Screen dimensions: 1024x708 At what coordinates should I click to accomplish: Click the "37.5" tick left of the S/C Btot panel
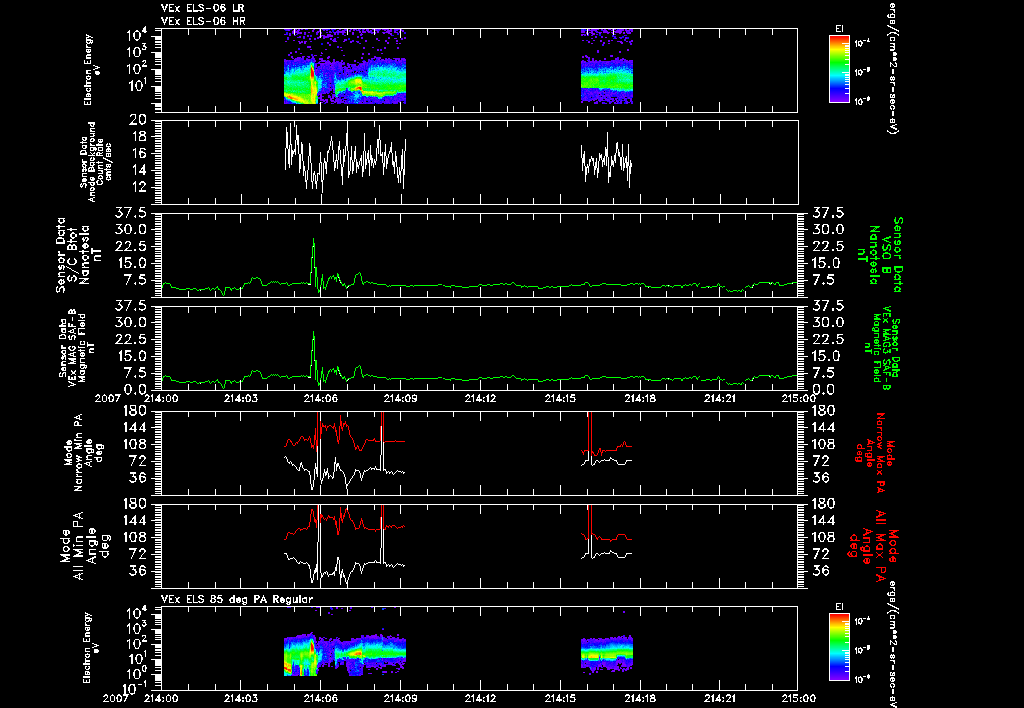[x=133, y=212]
